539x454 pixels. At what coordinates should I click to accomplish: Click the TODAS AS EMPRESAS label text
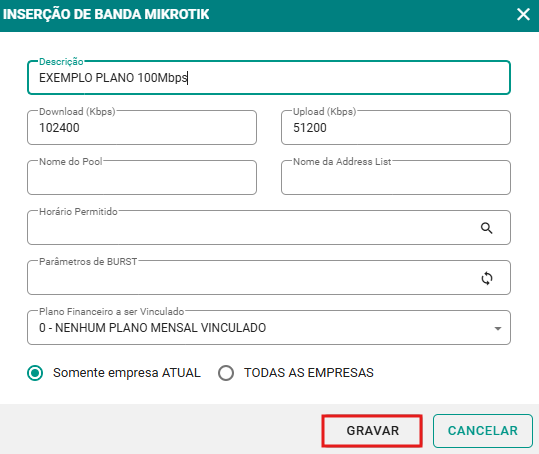[x=309, y=373]
